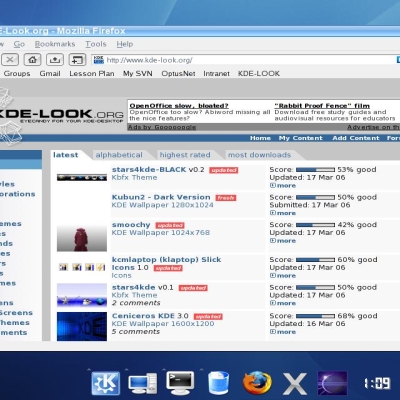The height and width of the screenshot is (400, 400).
Task: Click the 60% good score bar
Action: 315,260
